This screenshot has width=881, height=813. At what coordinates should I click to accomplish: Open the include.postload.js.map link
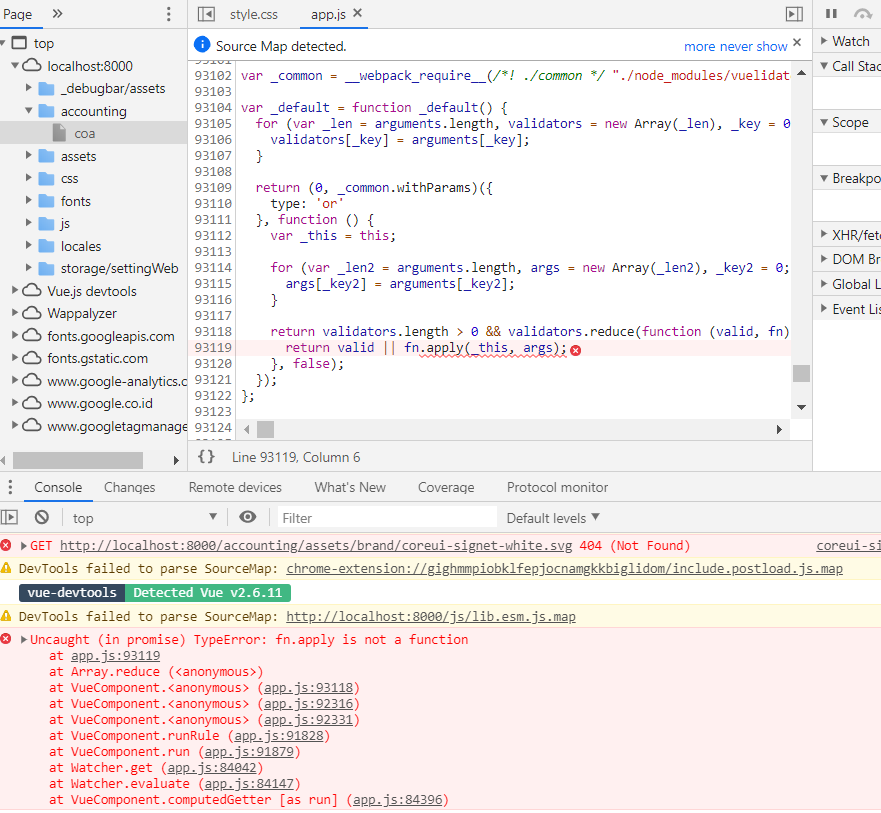coord(564,569)
